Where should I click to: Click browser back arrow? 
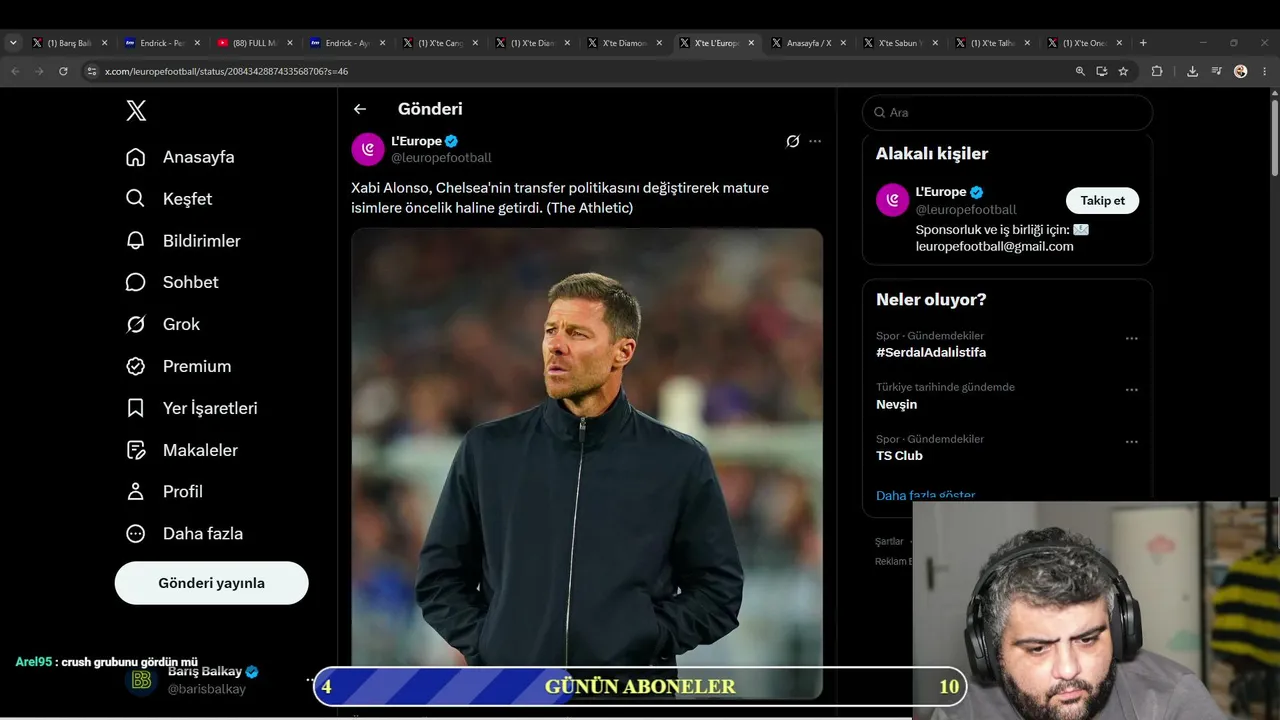[x=15, y=71]
